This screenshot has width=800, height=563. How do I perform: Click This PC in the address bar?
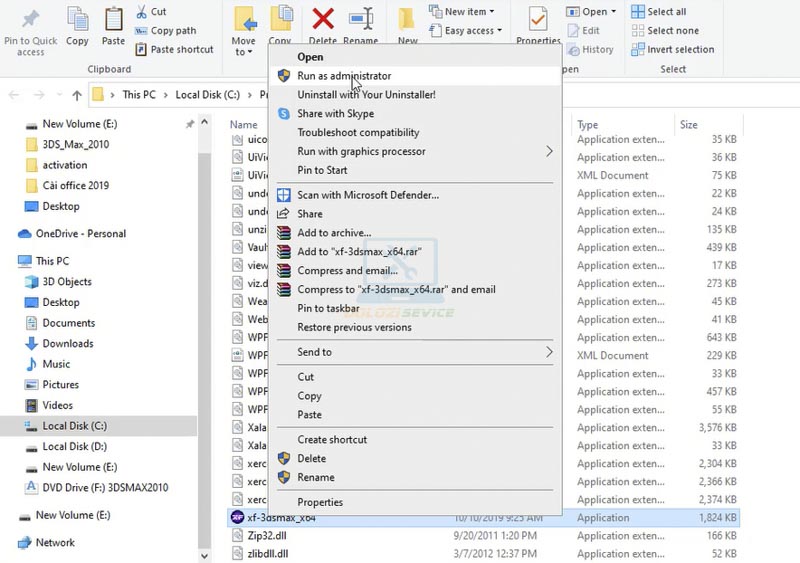coord(139,95)
